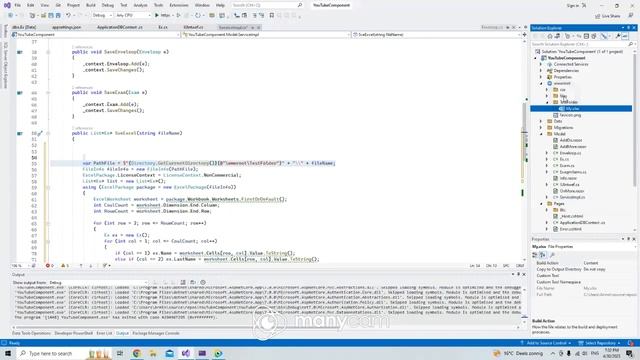Open the Edit menu
The width and height of the screenshot is (640, 360).
(x=31, y=5)
